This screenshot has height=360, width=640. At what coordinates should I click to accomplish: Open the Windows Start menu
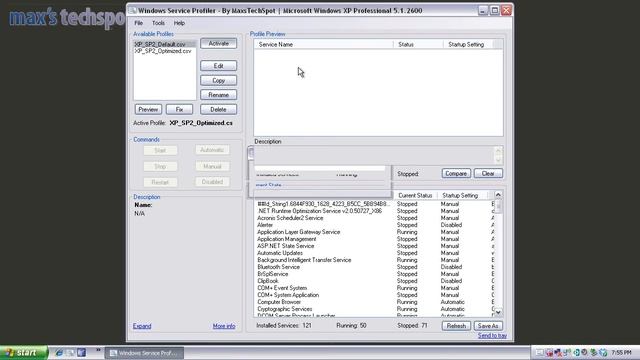[24, 353]
